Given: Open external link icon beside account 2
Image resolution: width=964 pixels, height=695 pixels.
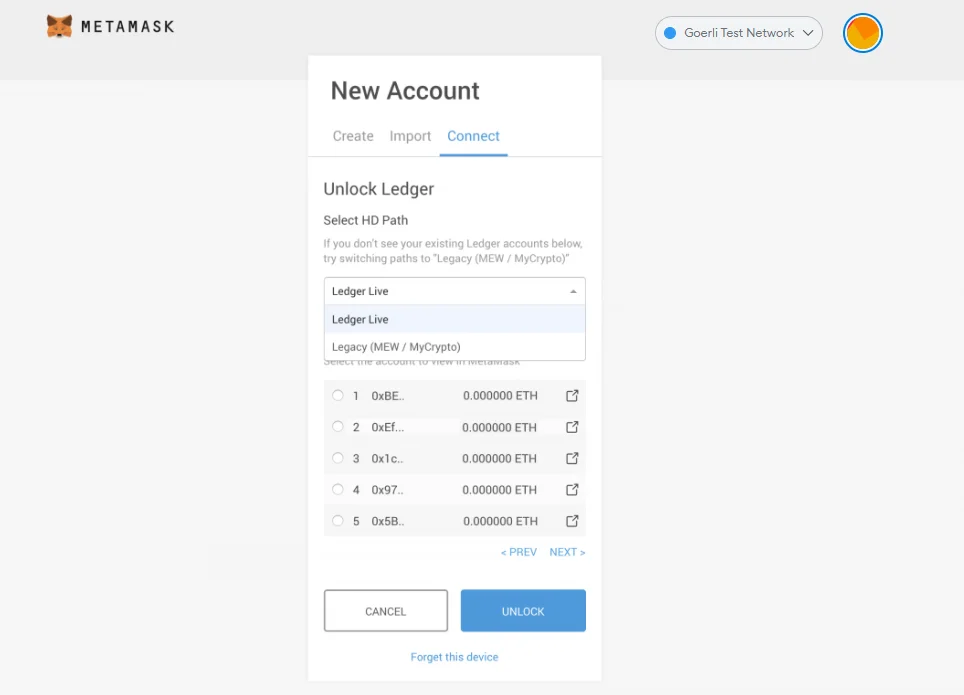Looking at the screenshot, I should tap(572, 427).
